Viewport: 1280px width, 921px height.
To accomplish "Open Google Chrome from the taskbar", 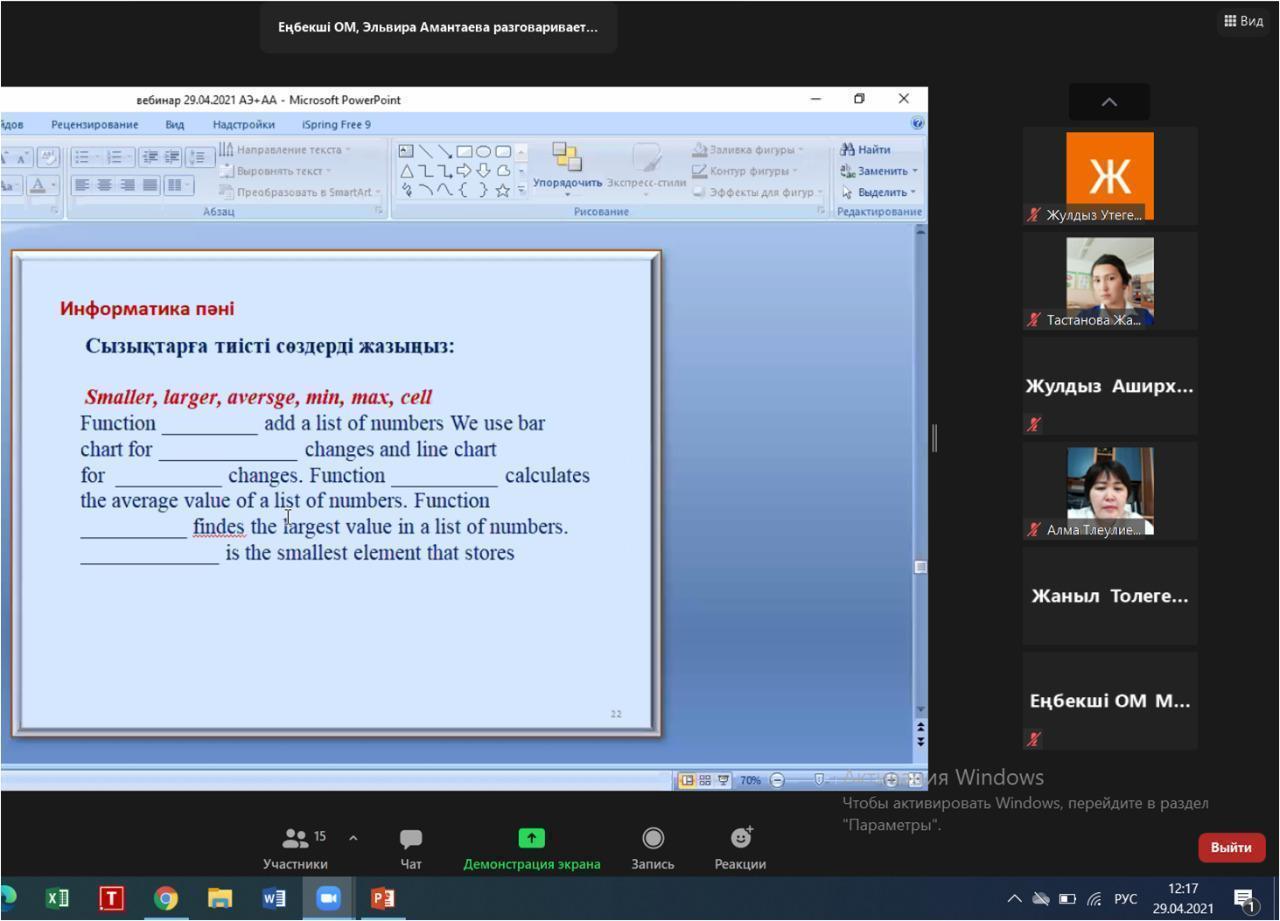I will pyautogui.click(x=165, y=899).
